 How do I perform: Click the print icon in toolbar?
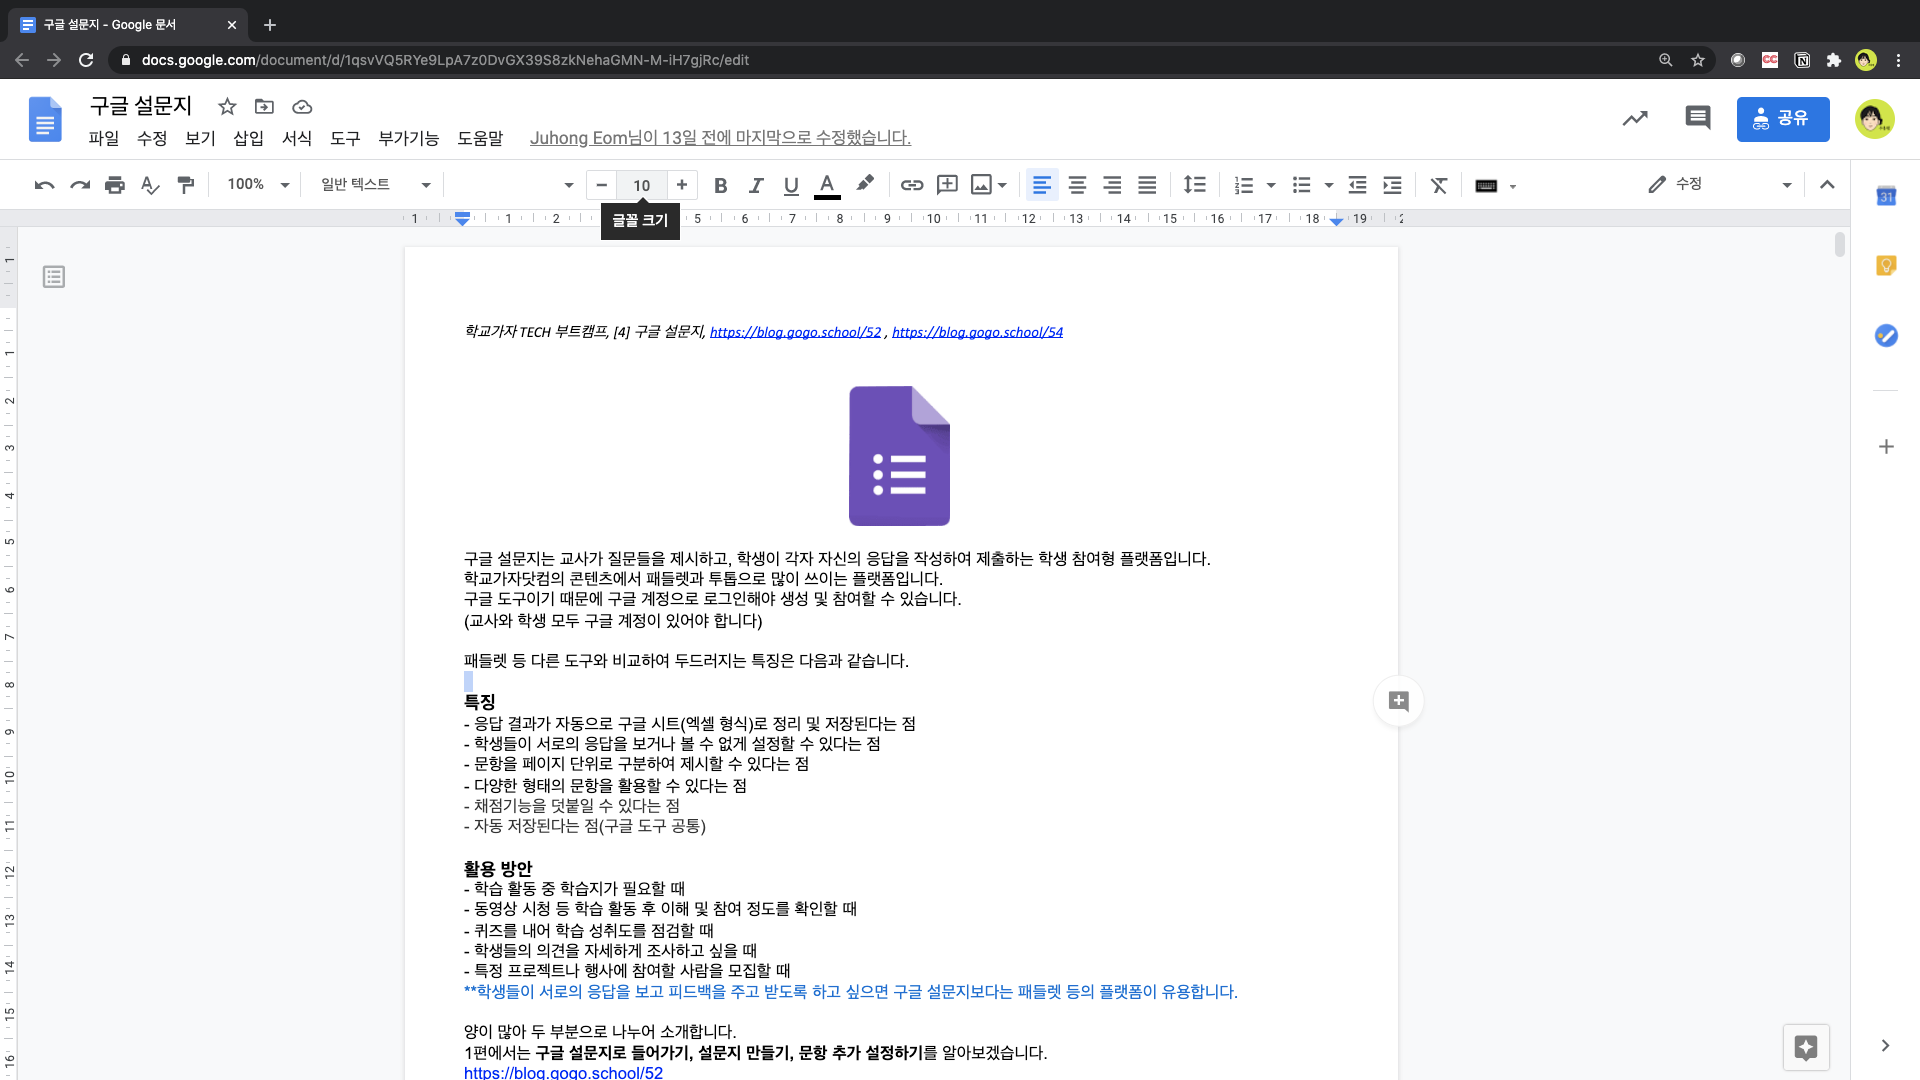(x=115, y=185)
